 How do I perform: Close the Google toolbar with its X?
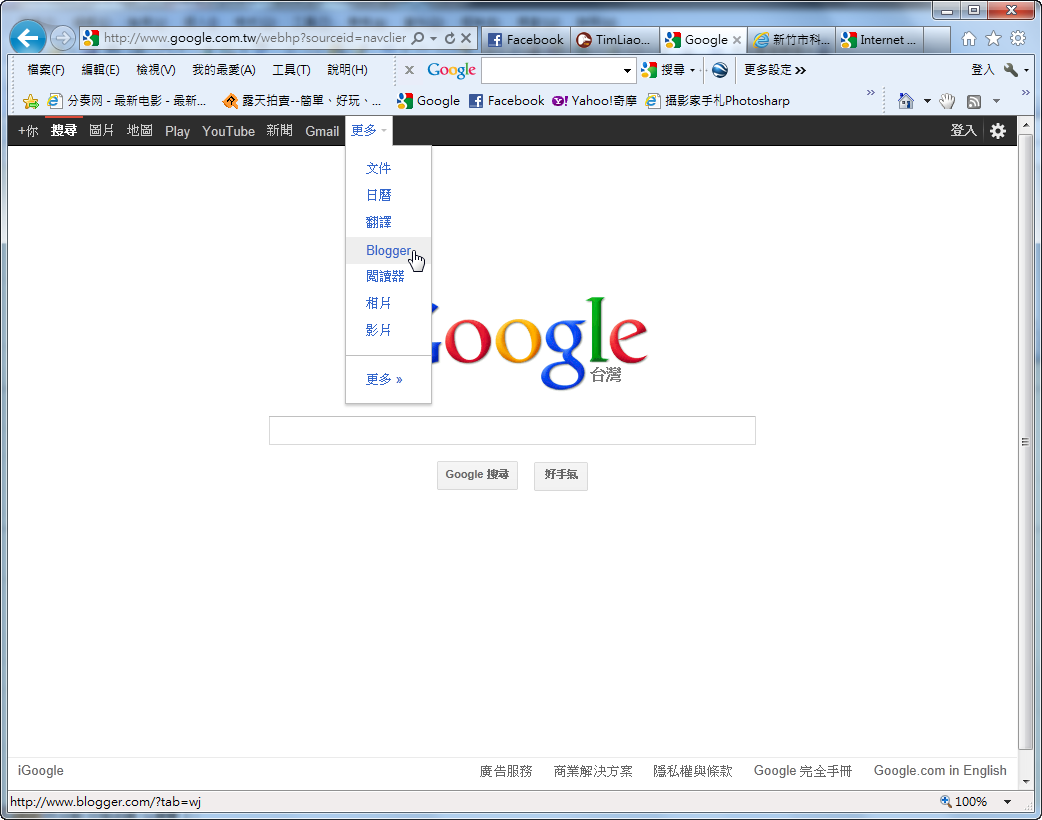(x=409, y=70)
